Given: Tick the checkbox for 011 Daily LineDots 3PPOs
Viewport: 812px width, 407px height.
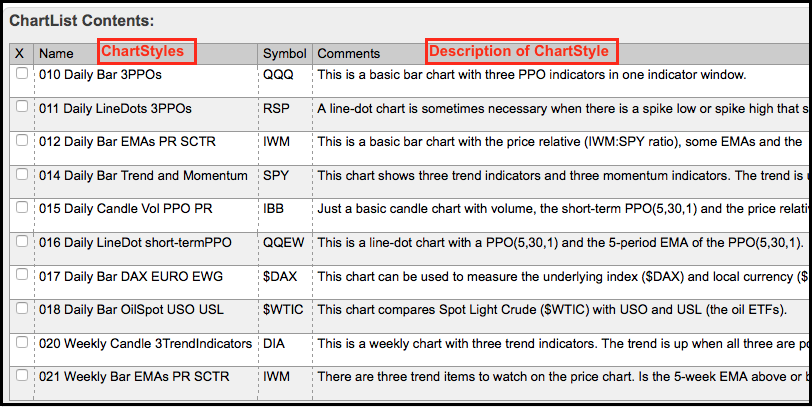Looking at the screenshot, I should point(22,107).
